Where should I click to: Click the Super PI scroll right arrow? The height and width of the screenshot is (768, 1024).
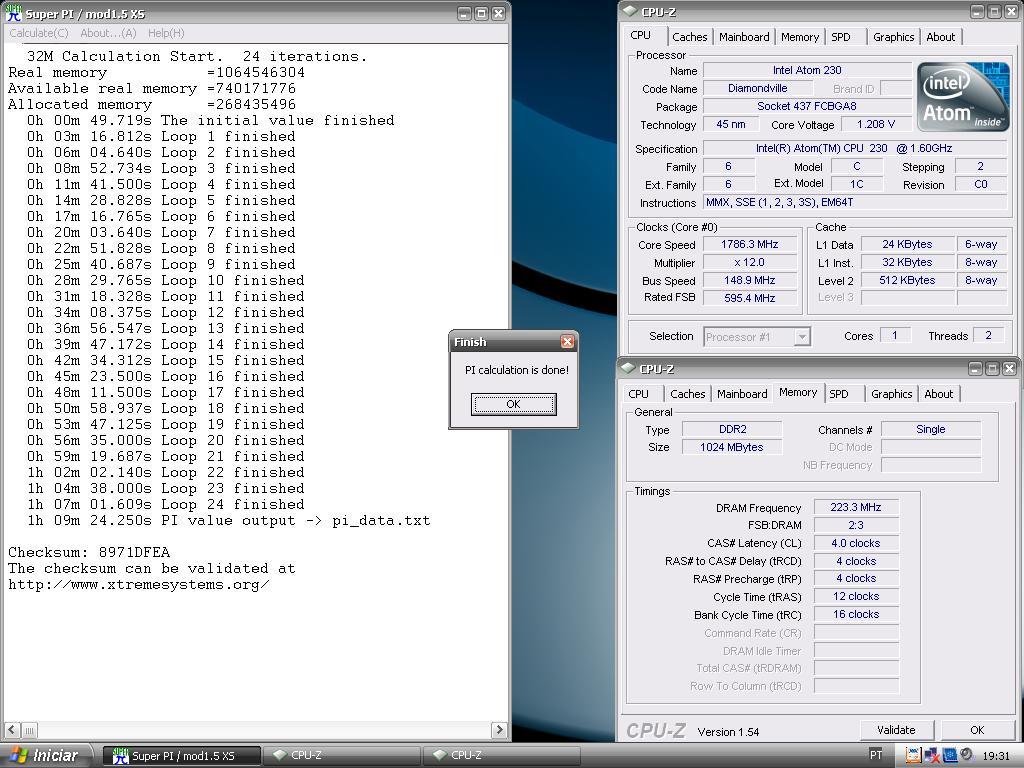coord(500,729)
